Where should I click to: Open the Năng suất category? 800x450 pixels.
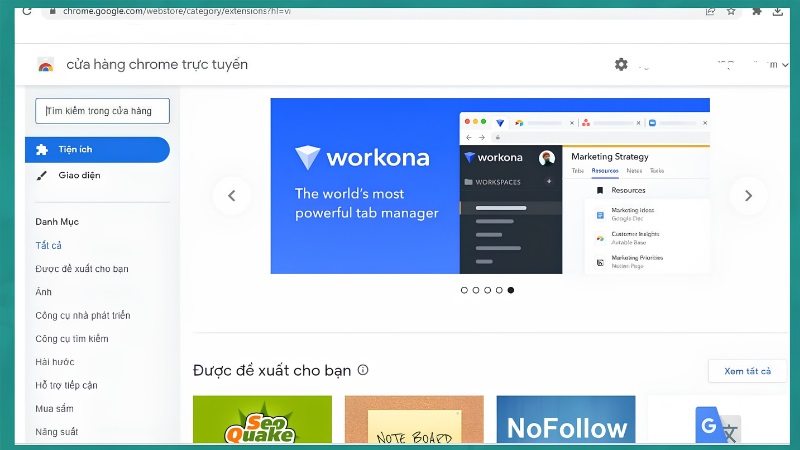57,432
